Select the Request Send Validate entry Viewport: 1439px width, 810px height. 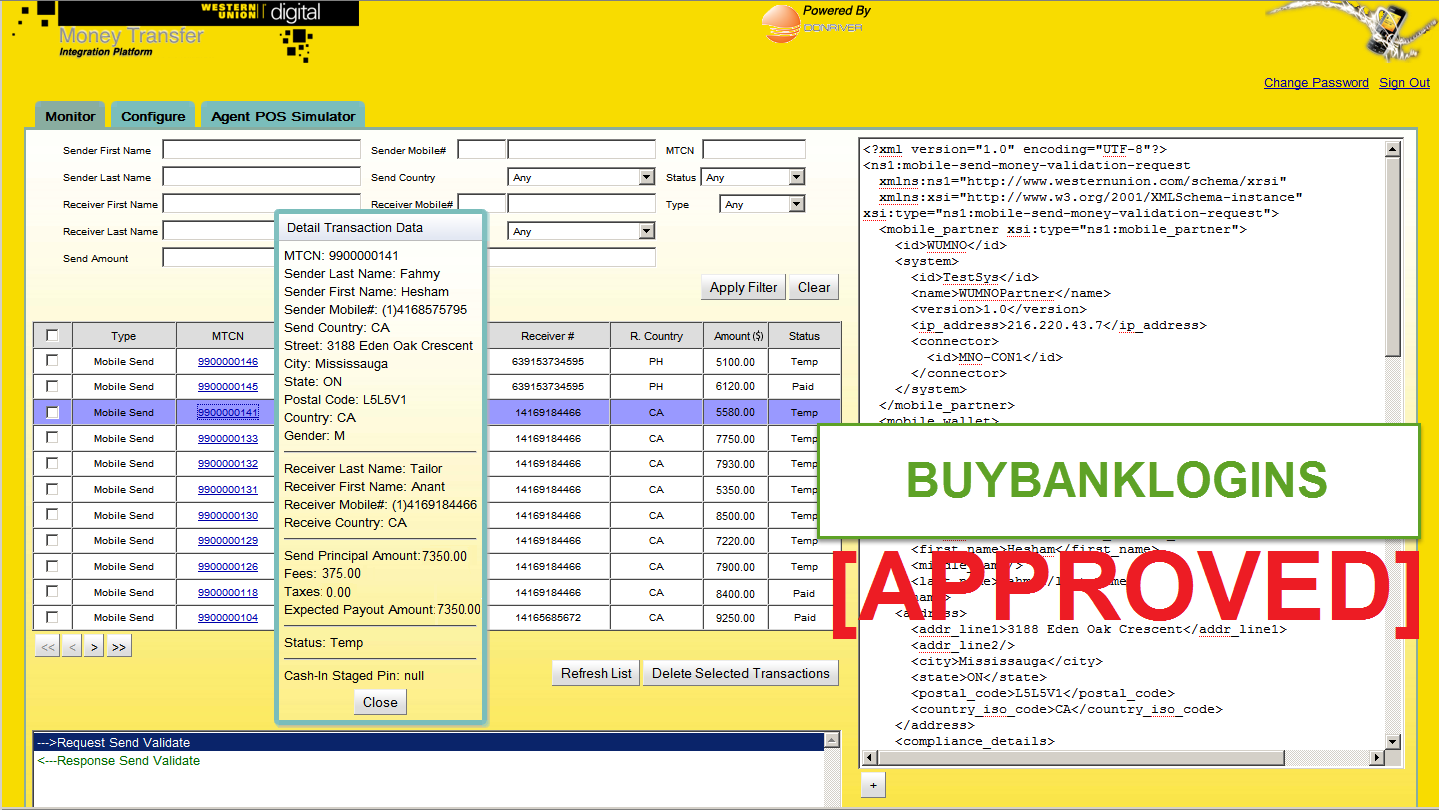(428, 742)
